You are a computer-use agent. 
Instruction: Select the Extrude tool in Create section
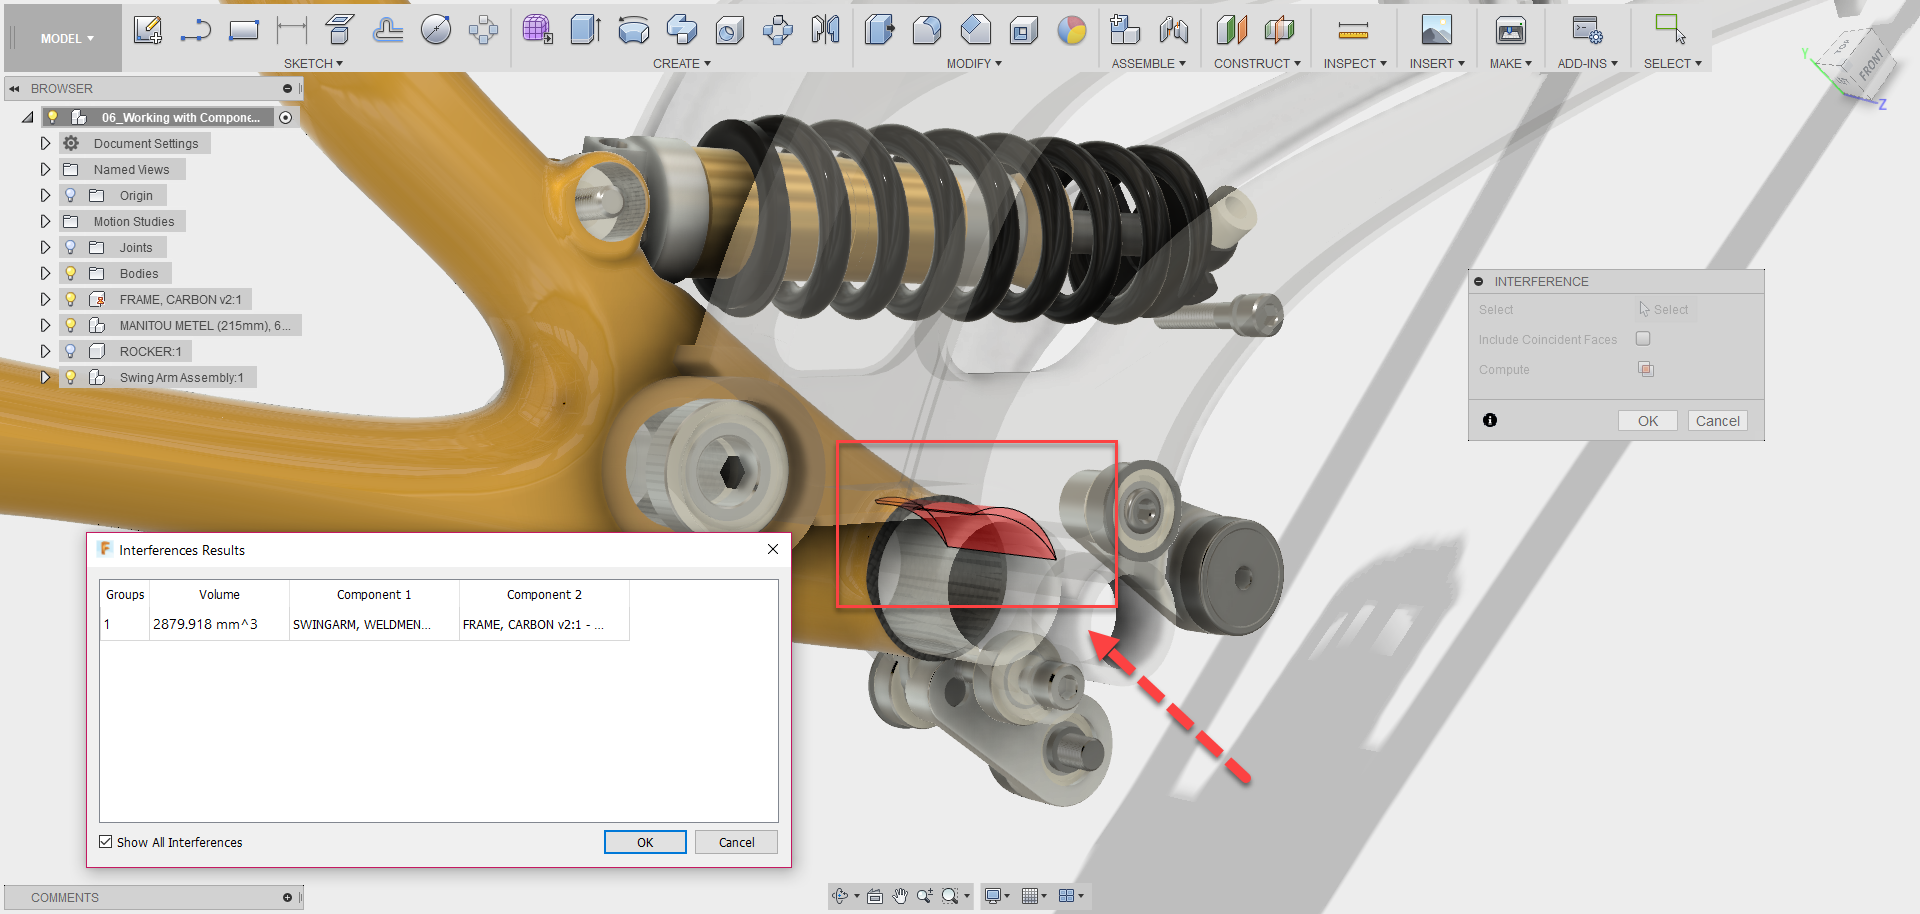click(585, 30)
